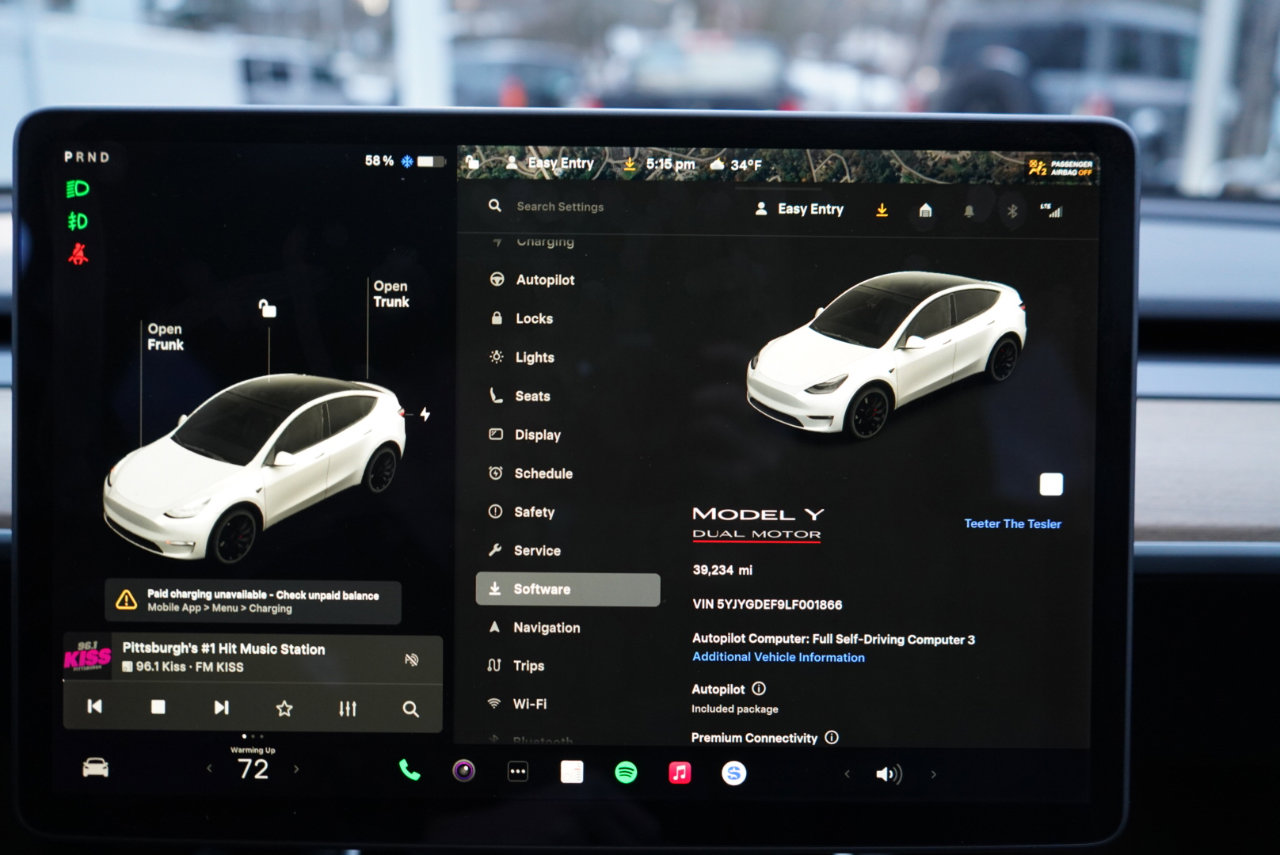Tap the Open Frunk control
1280x855 pixels.
165,337
